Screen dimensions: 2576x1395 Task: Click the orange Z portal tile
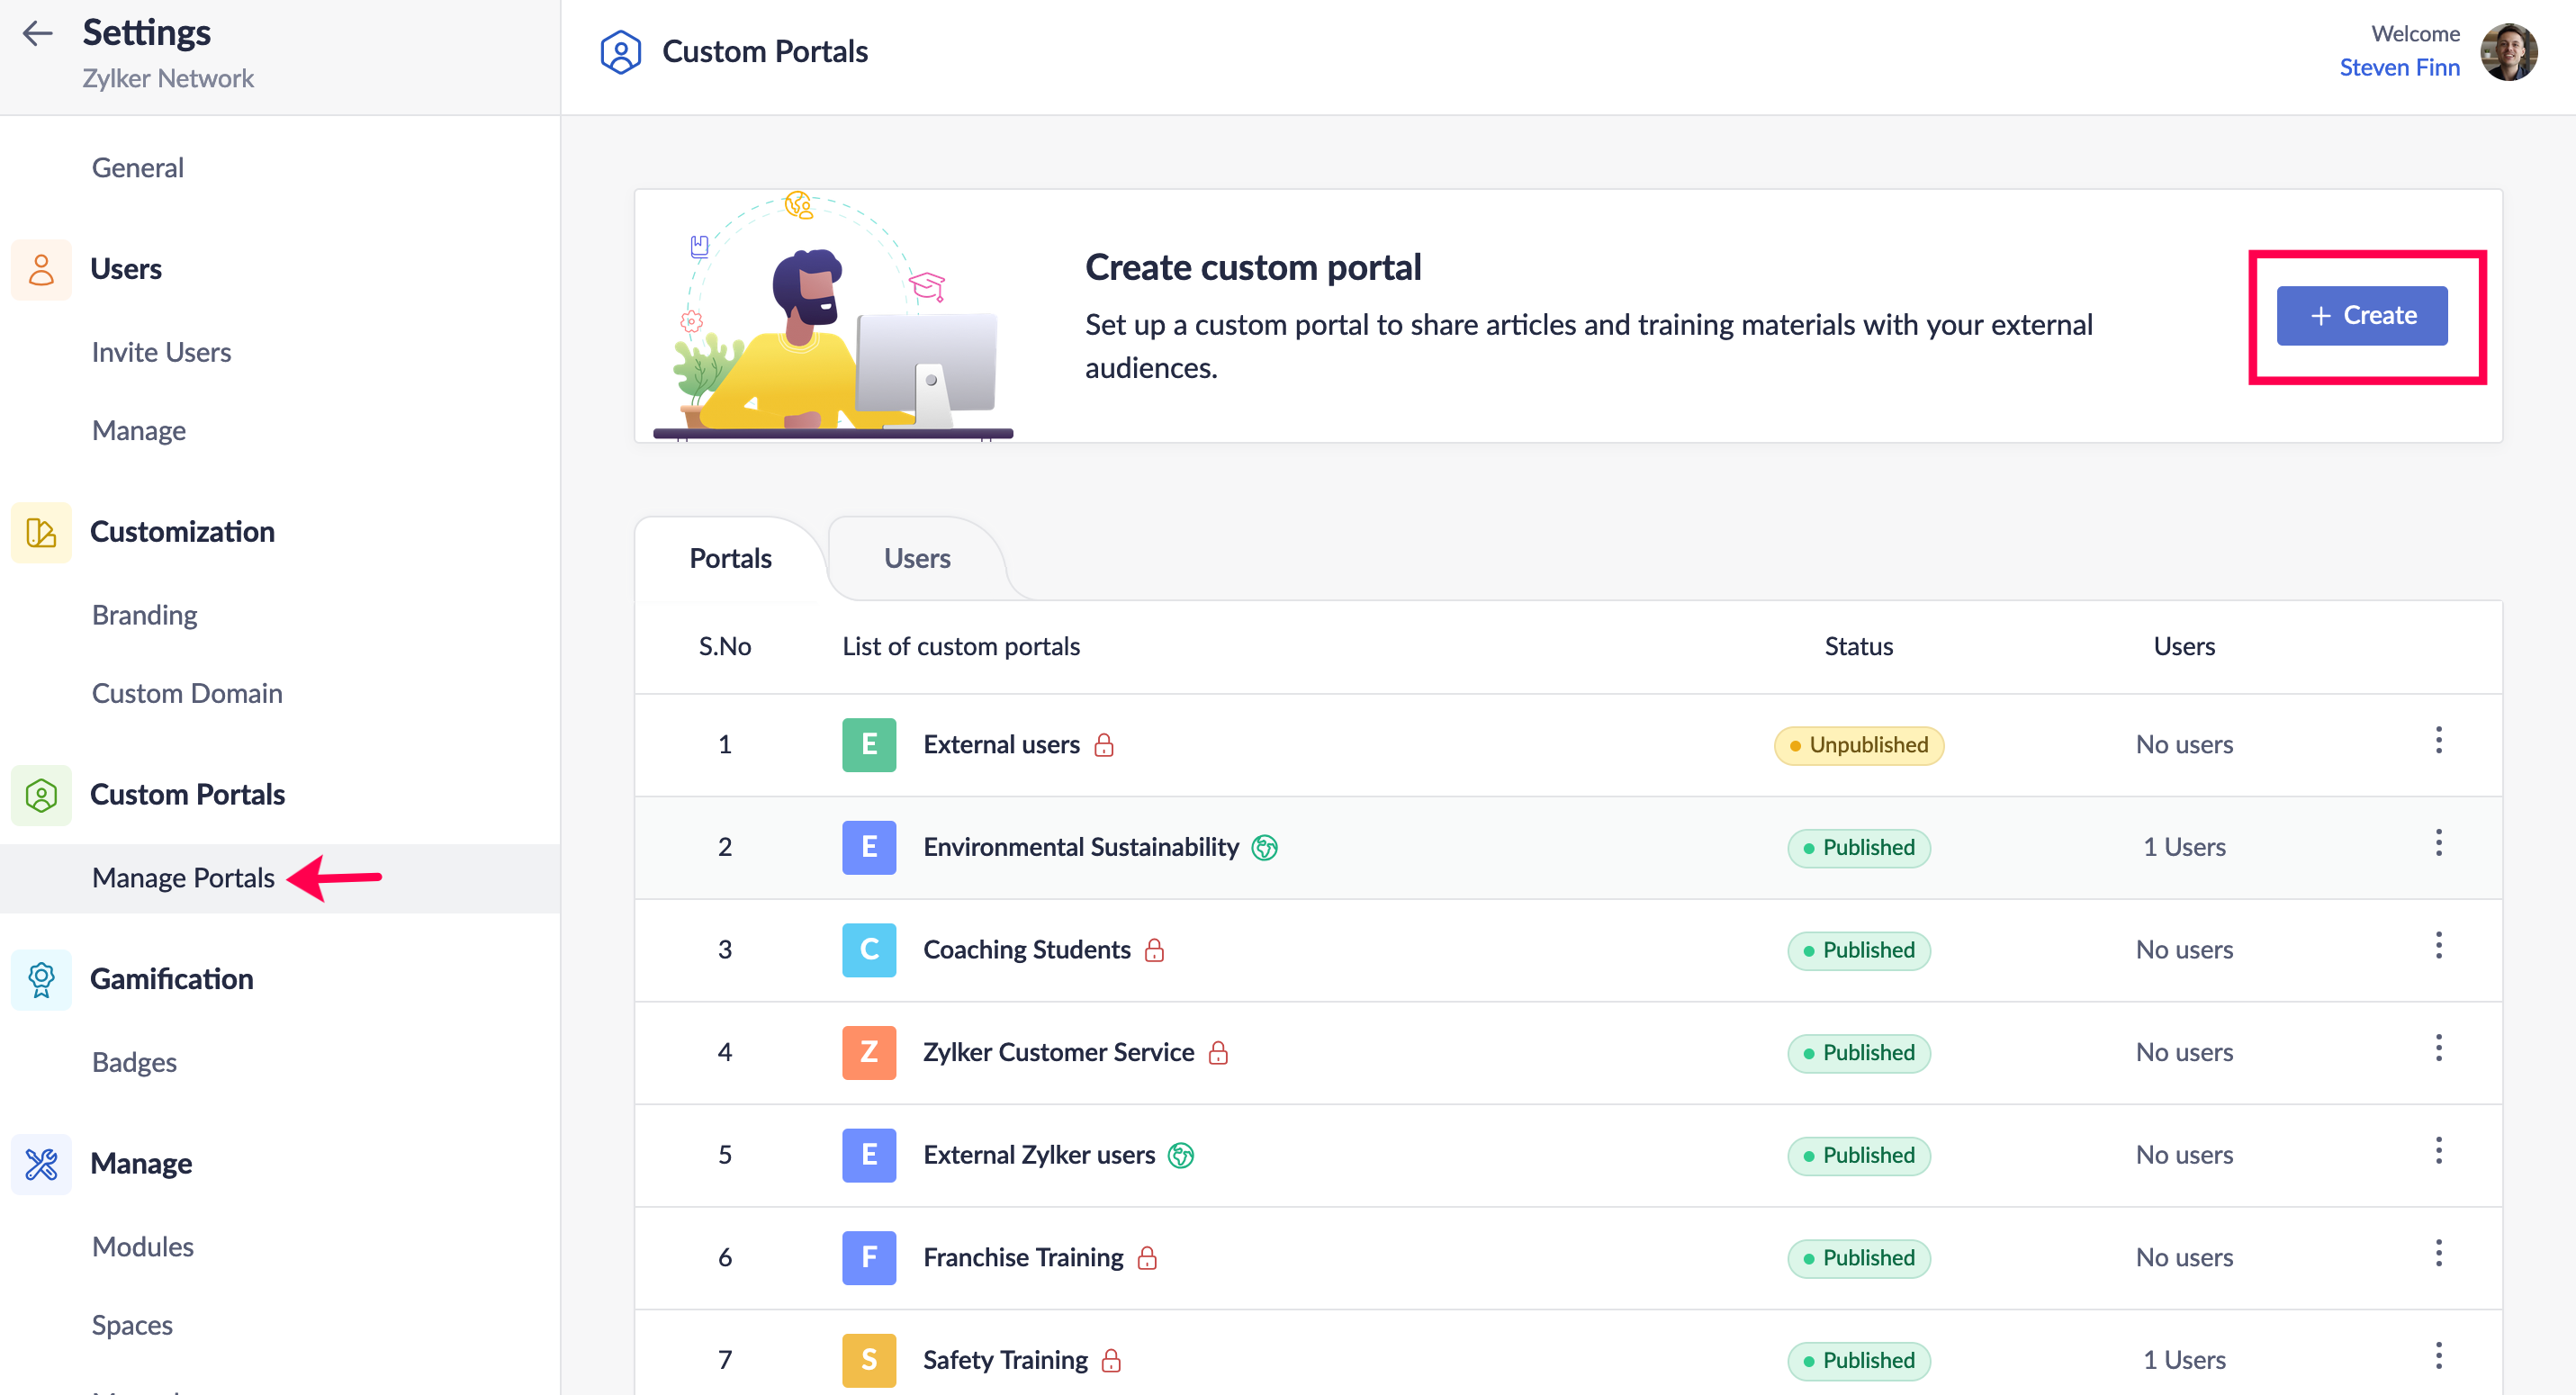(x=868, y=1052)
